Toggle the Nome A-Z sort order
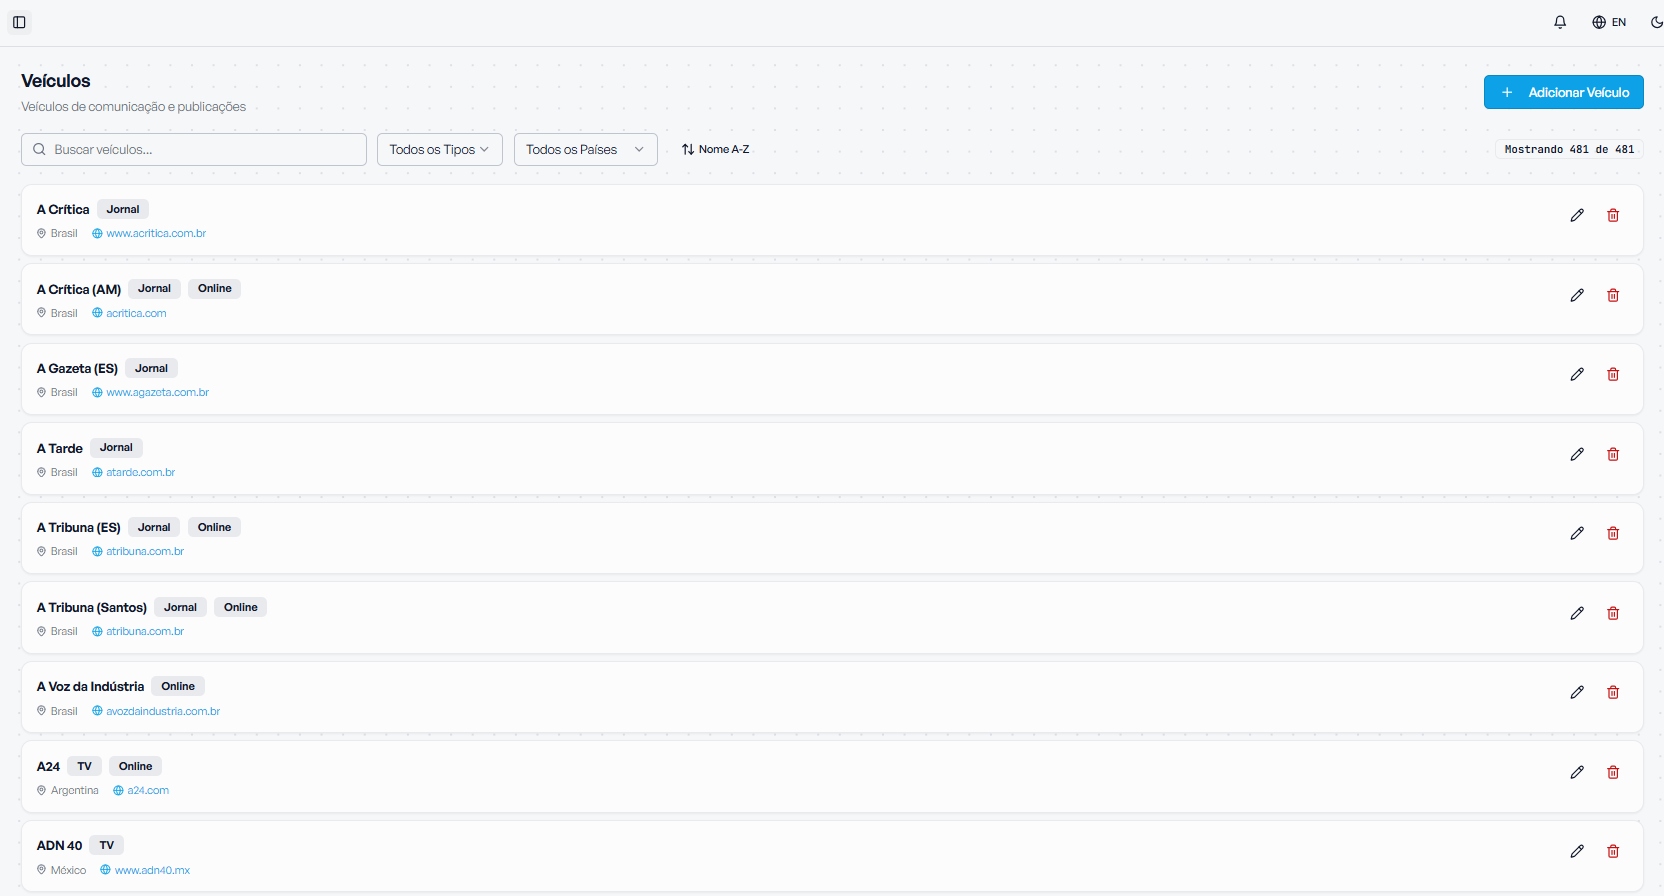The width and height of the screenshot is (1664, 896). point(715,149)
